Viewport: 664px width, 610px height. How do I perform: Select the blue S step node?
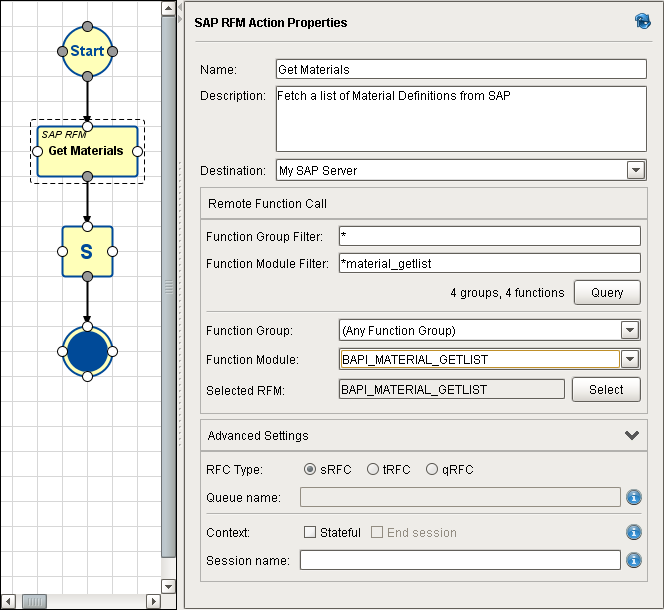coord(87,251)
